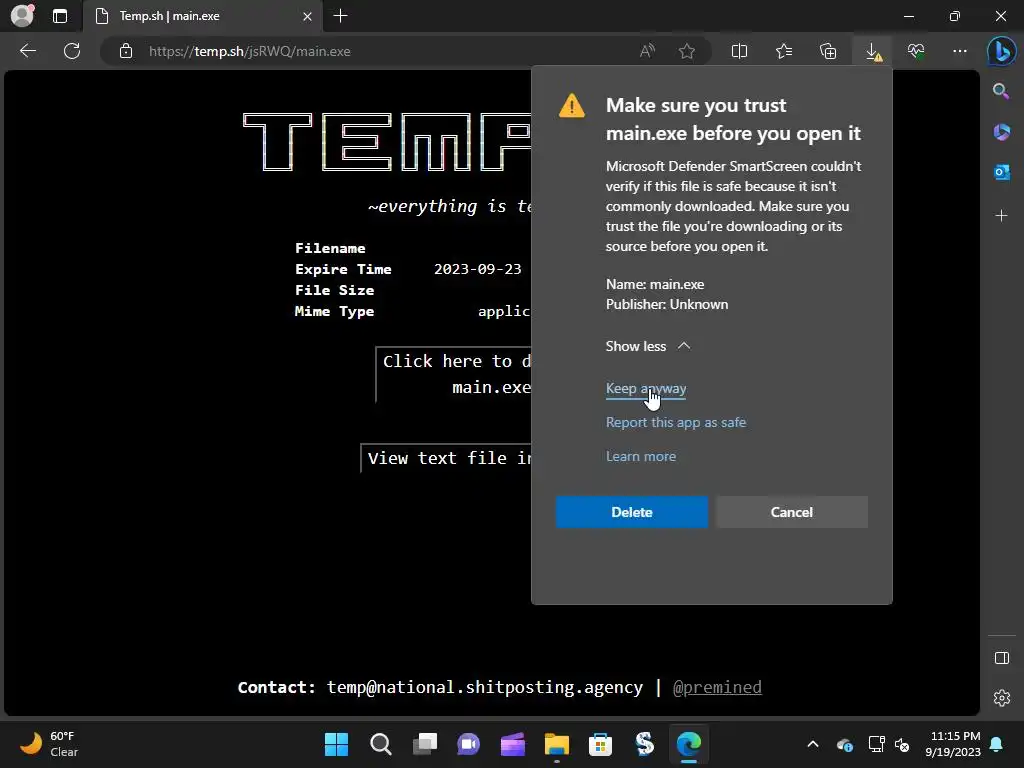
Task: Open Settings and more ellipsis menu
Action: 959,51
